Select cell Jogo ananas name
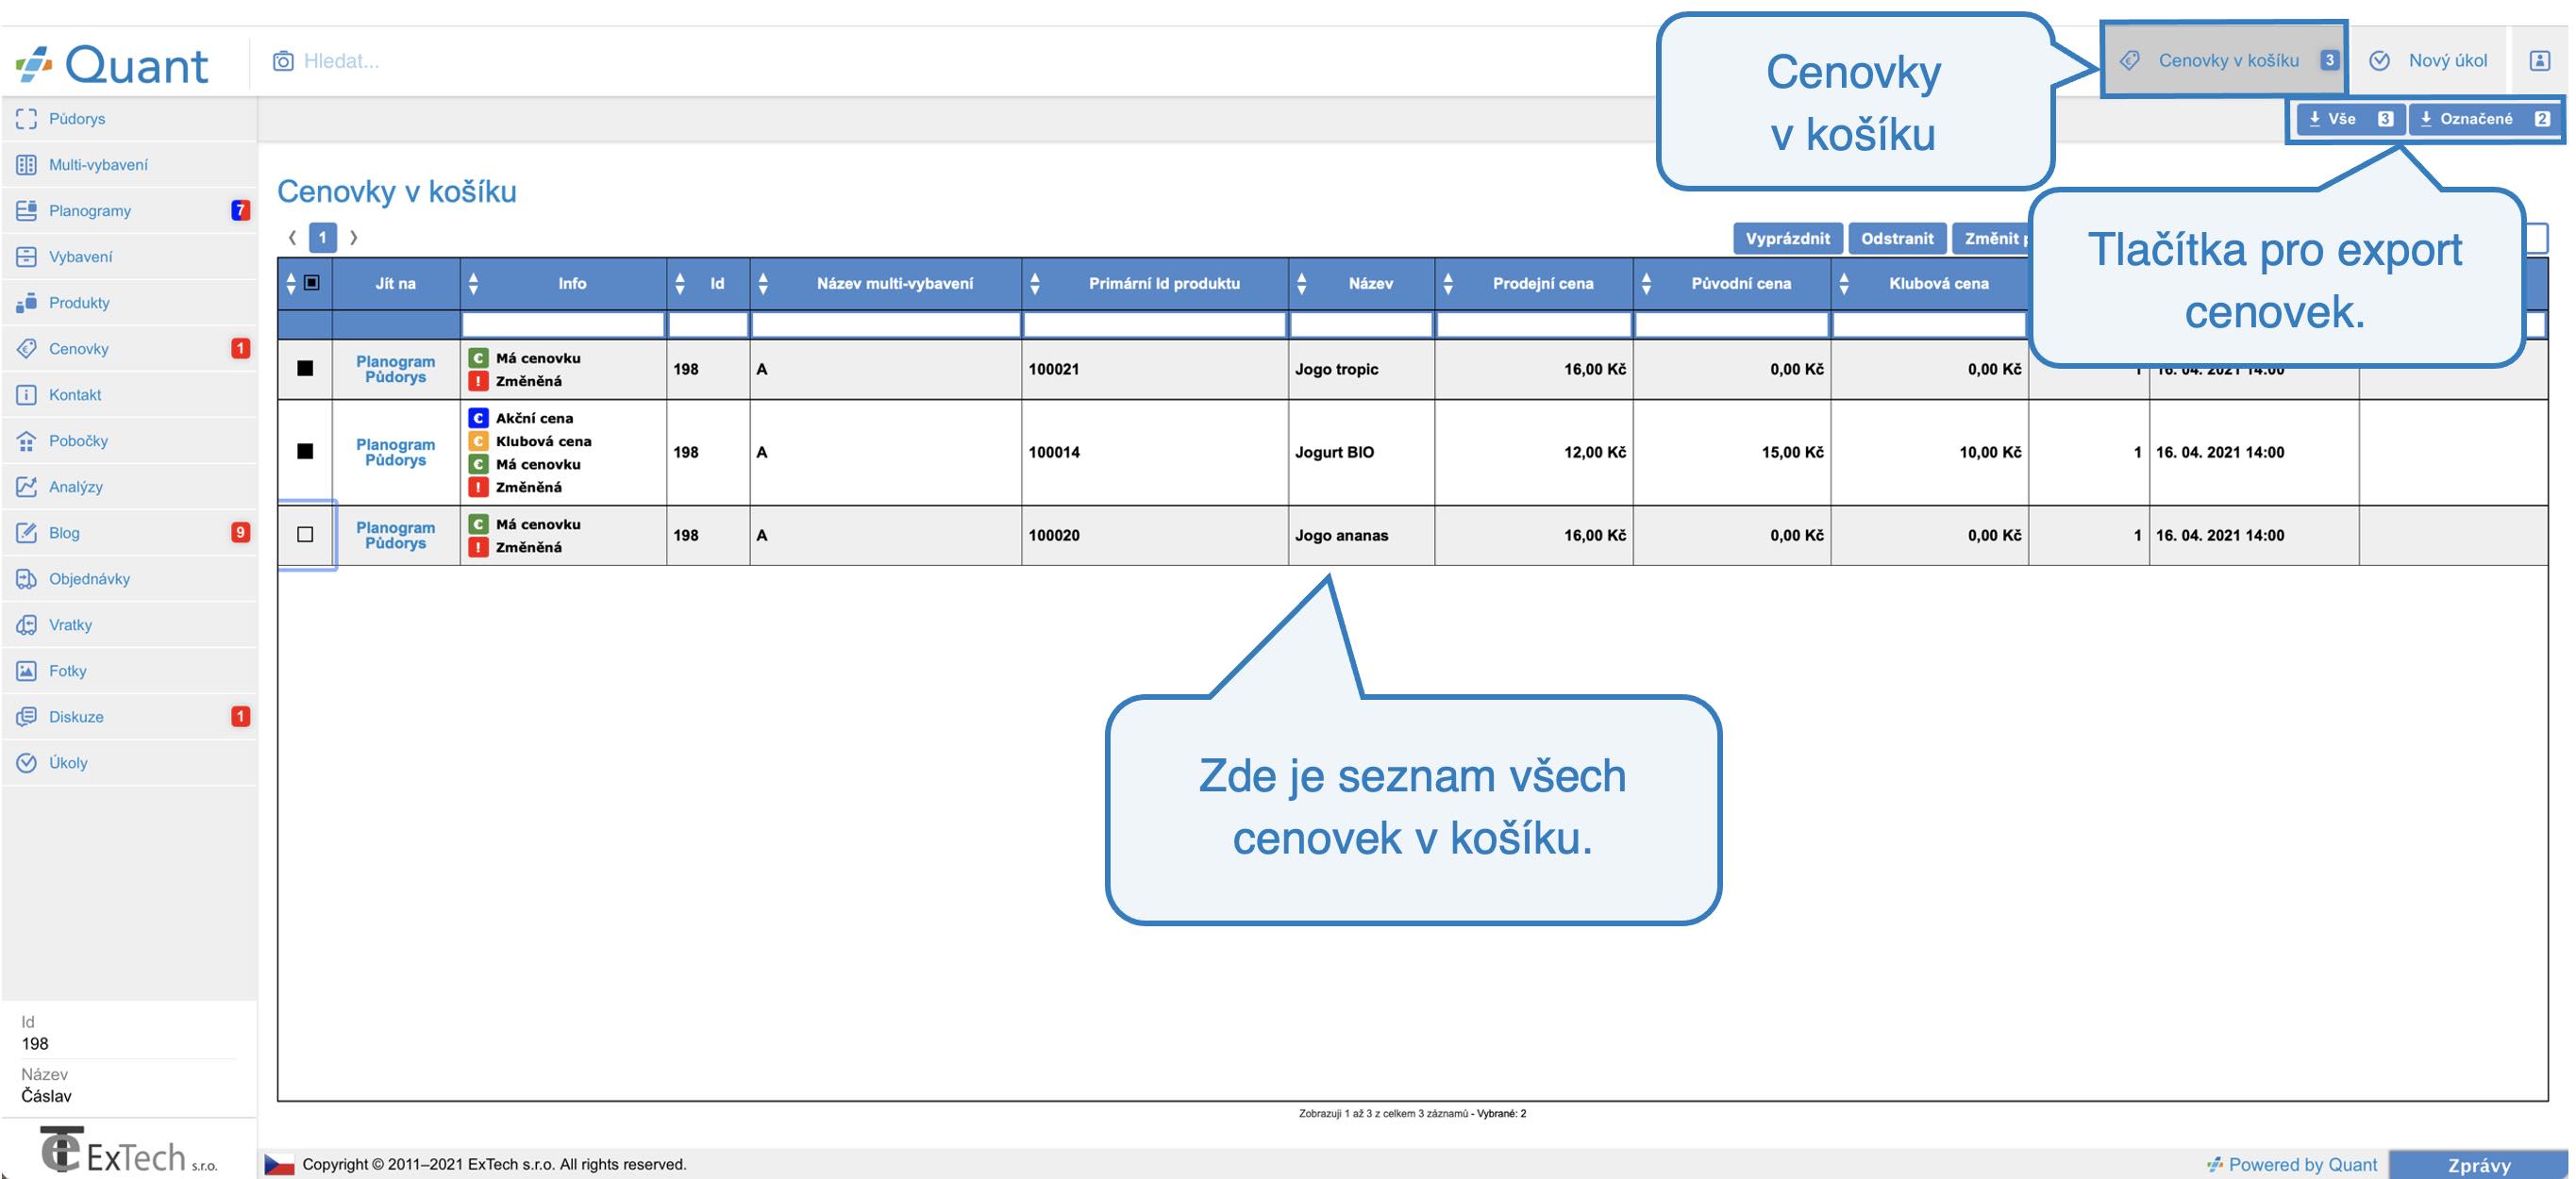 coord(1361,535)
